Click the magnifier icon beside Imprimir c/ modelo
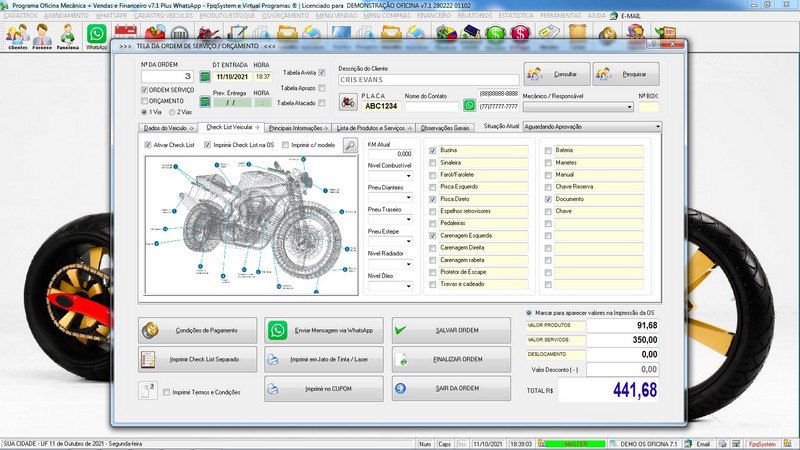 click(350, 145)
